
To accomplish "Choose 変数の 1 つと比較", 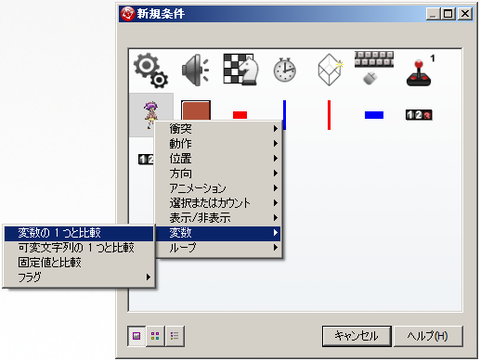I will point(79,233).
